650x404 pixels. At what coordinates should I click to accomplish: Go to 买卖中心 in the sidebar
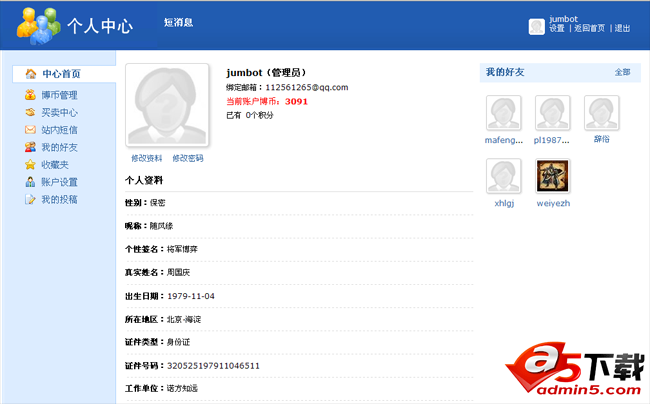59,112
